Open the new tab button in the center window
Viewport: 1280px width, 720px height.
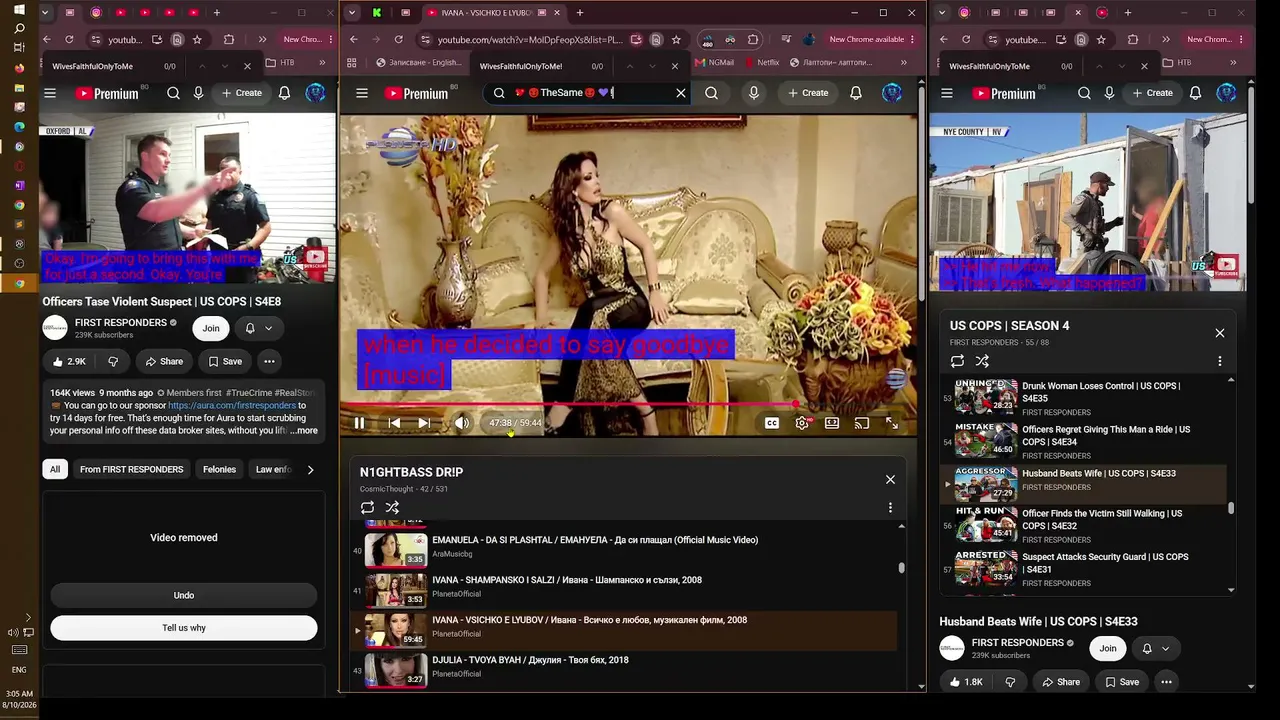click(580, 13)
